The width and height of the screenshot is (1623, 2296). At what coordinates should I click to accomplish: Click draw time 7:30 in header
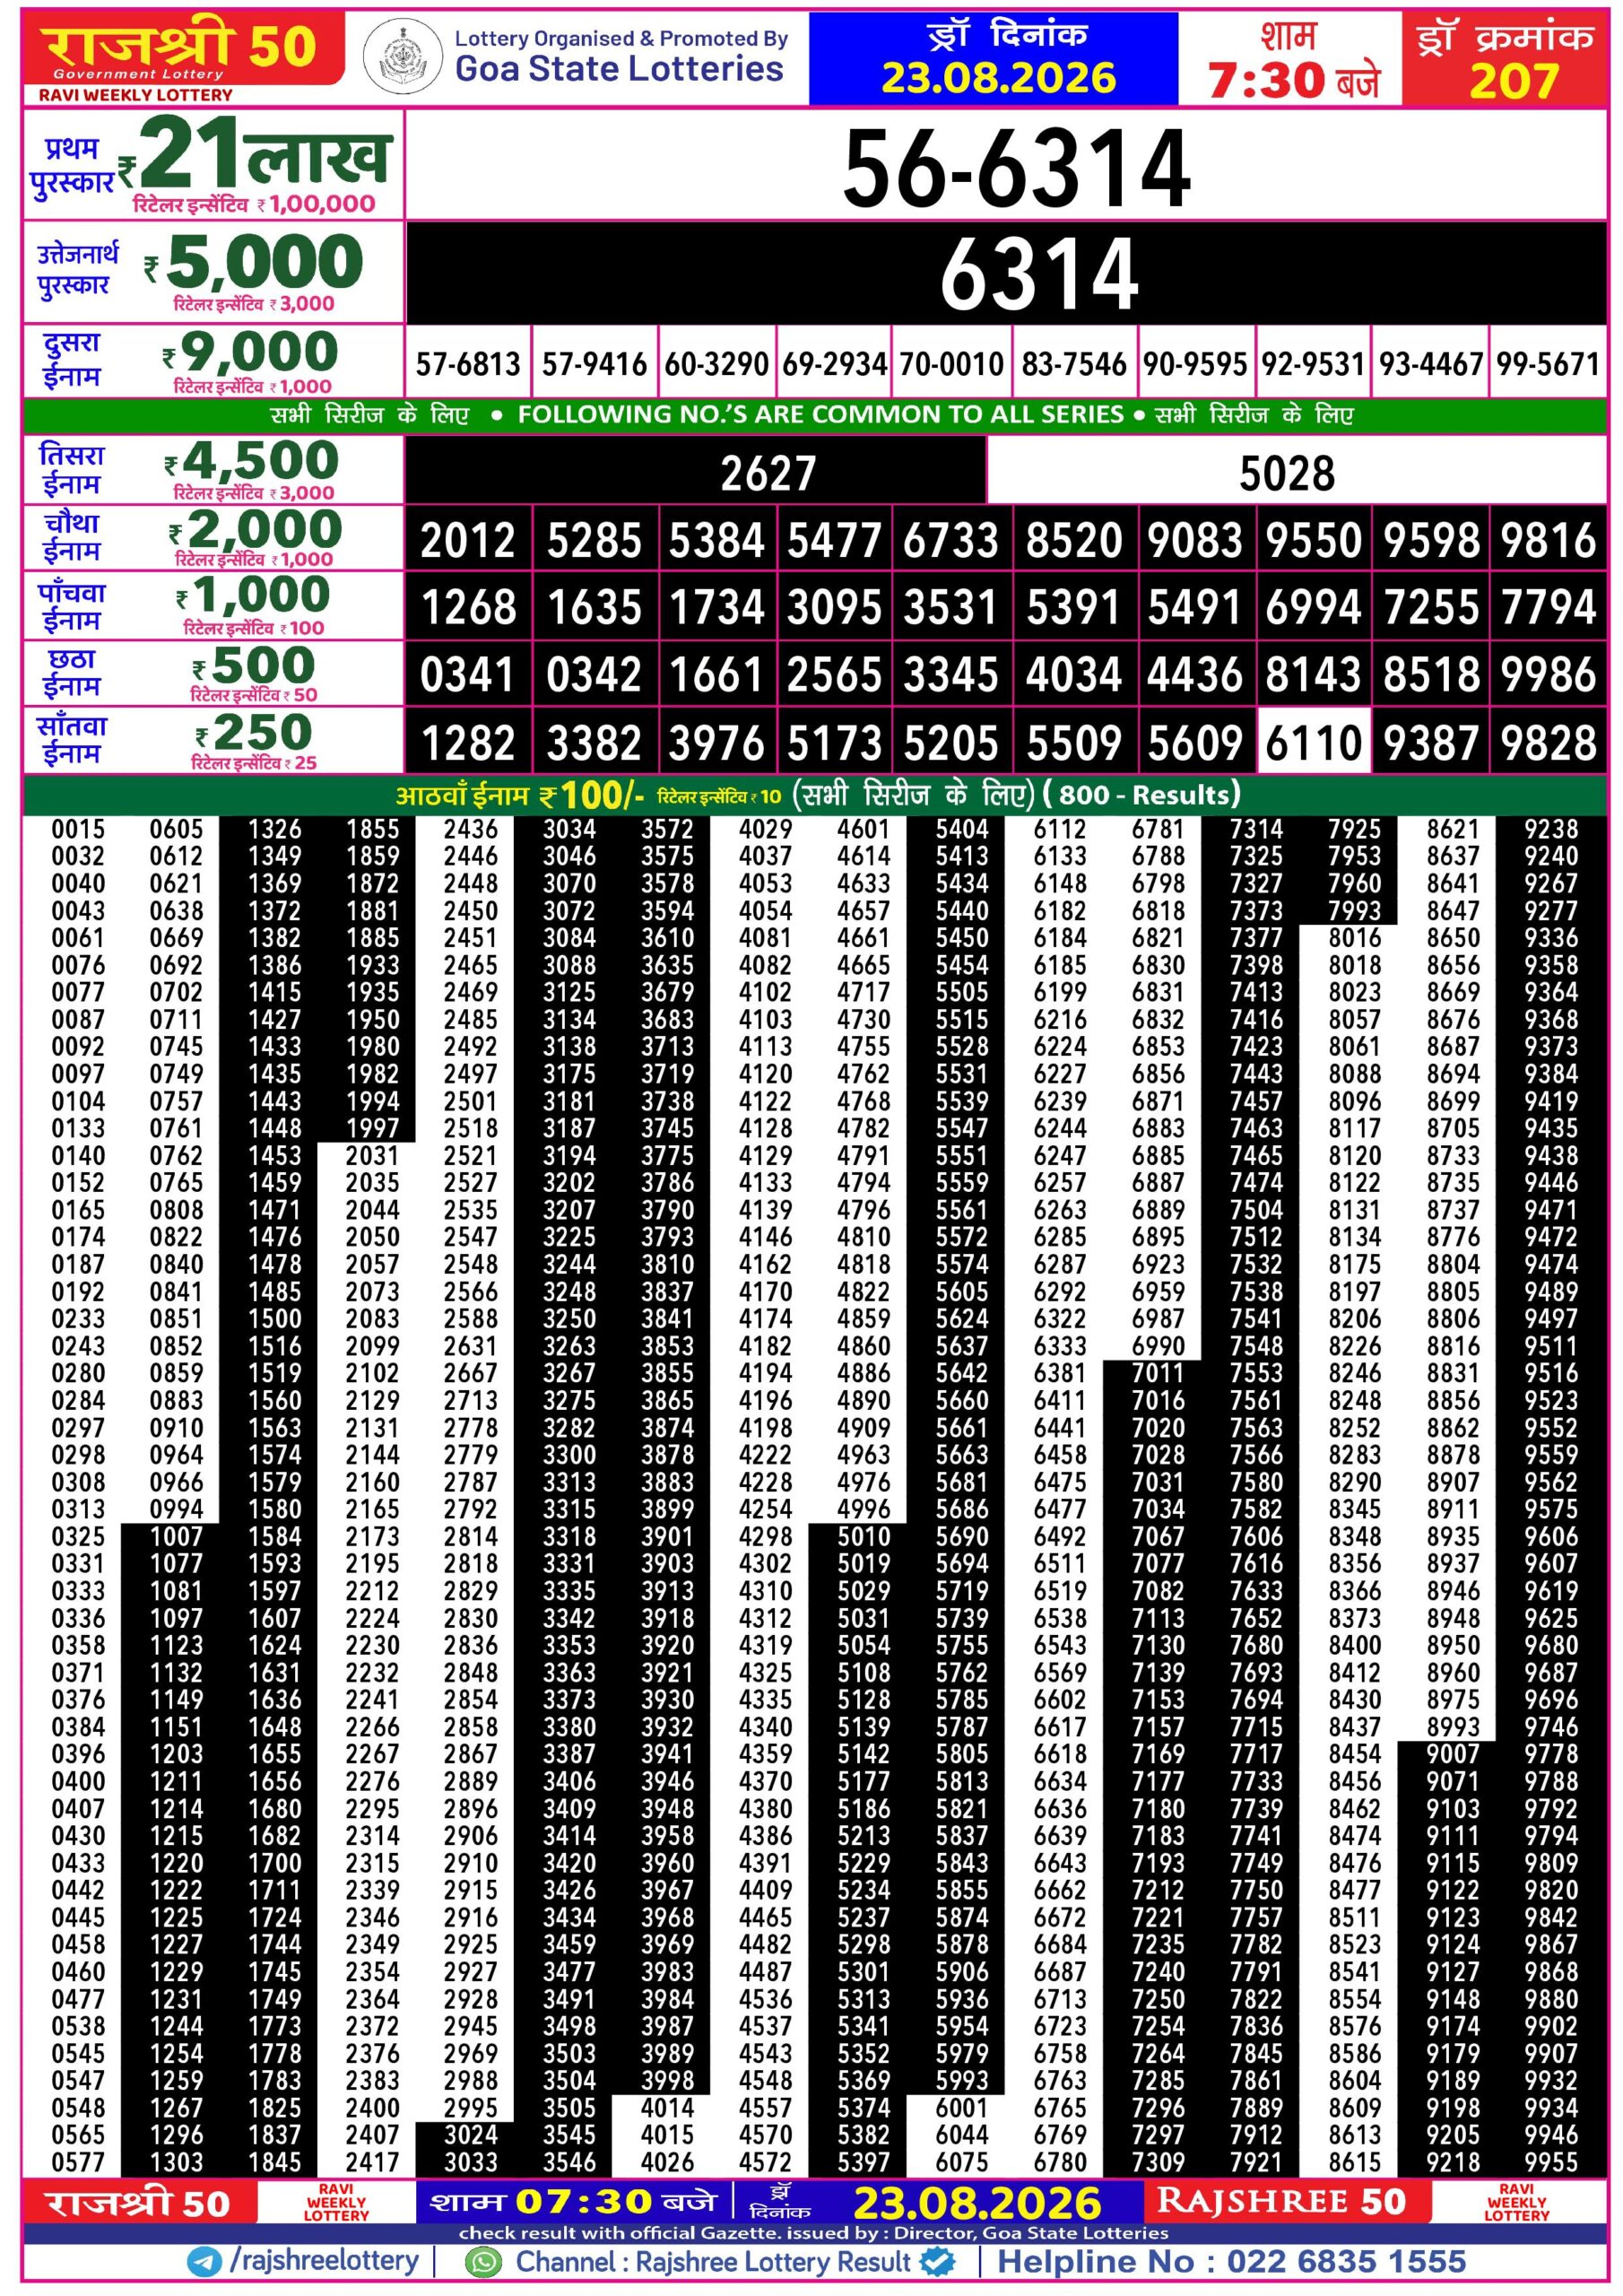coord(1266,80)
